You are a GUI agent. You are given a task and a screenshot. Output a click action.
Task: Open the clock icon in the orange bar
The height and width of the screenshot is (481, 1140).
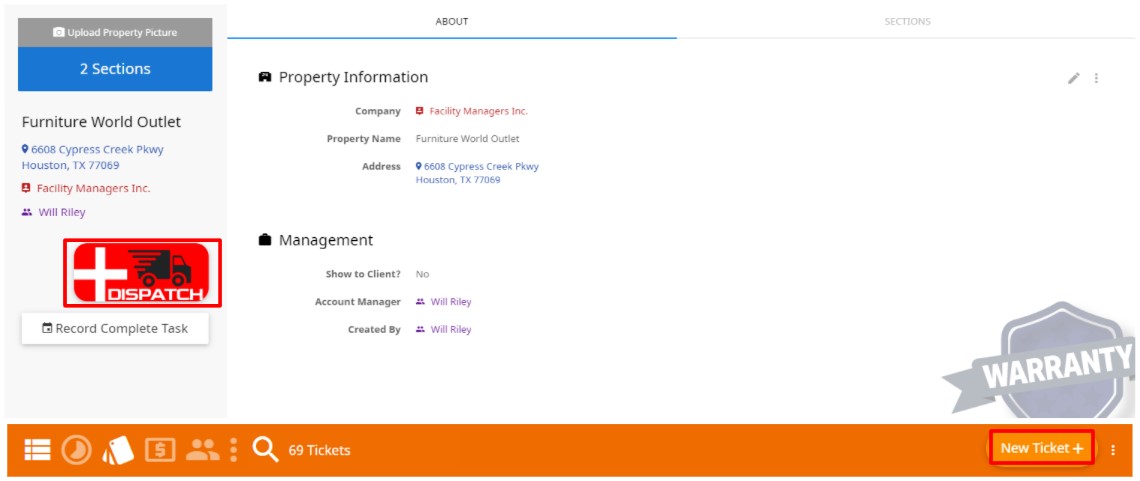[76, 450]
